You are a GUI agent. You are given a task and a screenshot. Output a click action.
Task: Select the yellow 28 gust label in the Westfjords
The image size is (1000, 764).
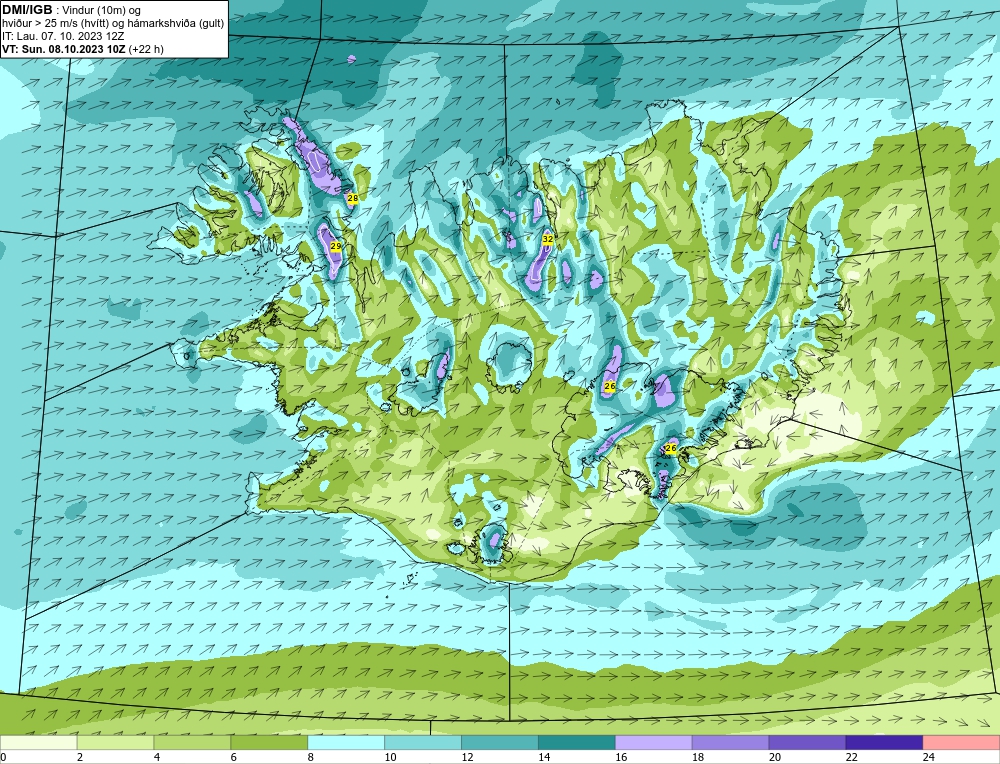pyautogui.click(x=353, y=198)
